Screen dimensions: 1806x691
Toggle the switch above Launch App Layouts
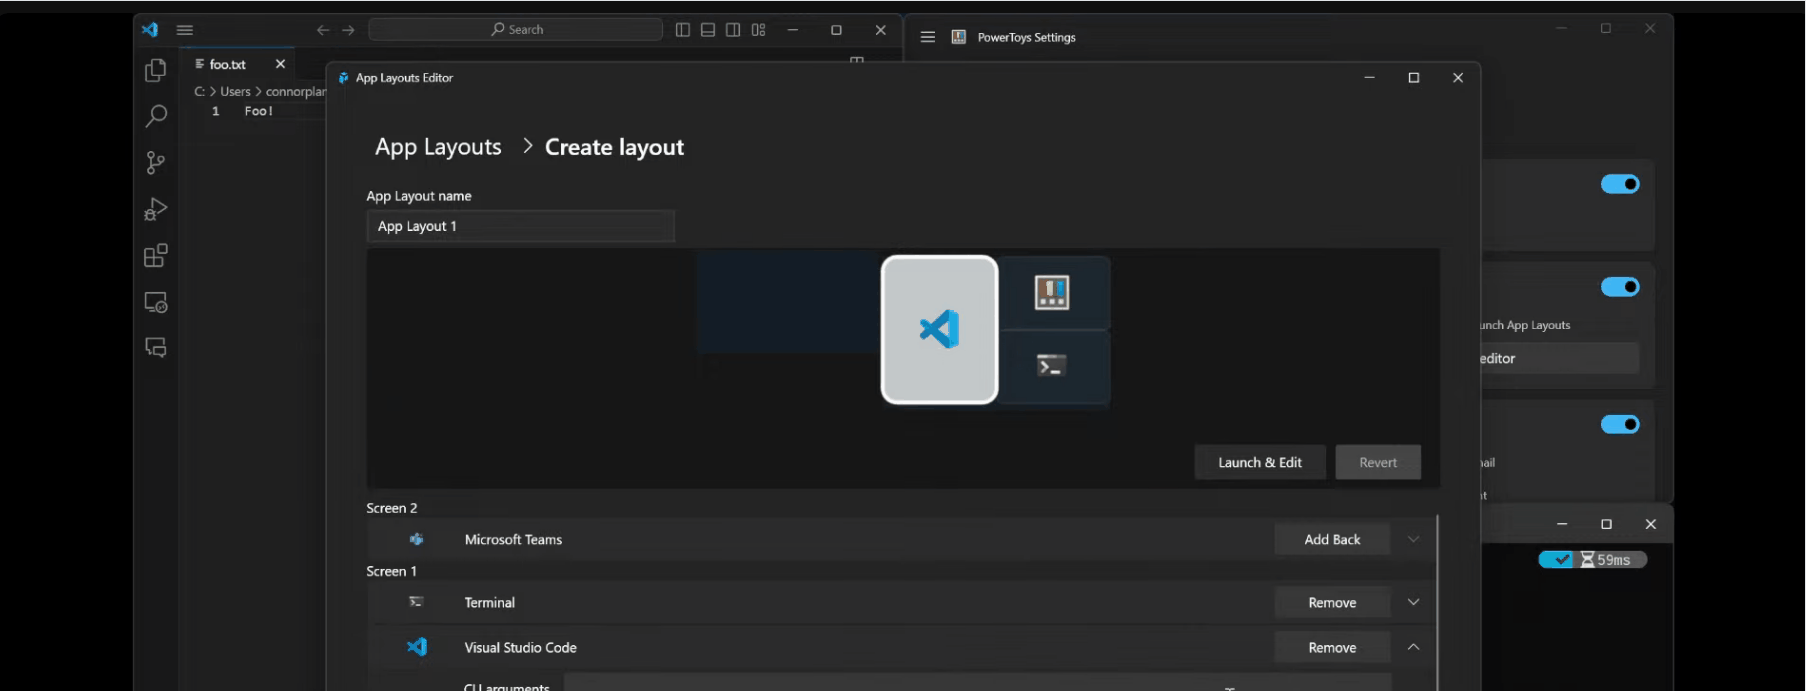click(x=1620, y=287)
